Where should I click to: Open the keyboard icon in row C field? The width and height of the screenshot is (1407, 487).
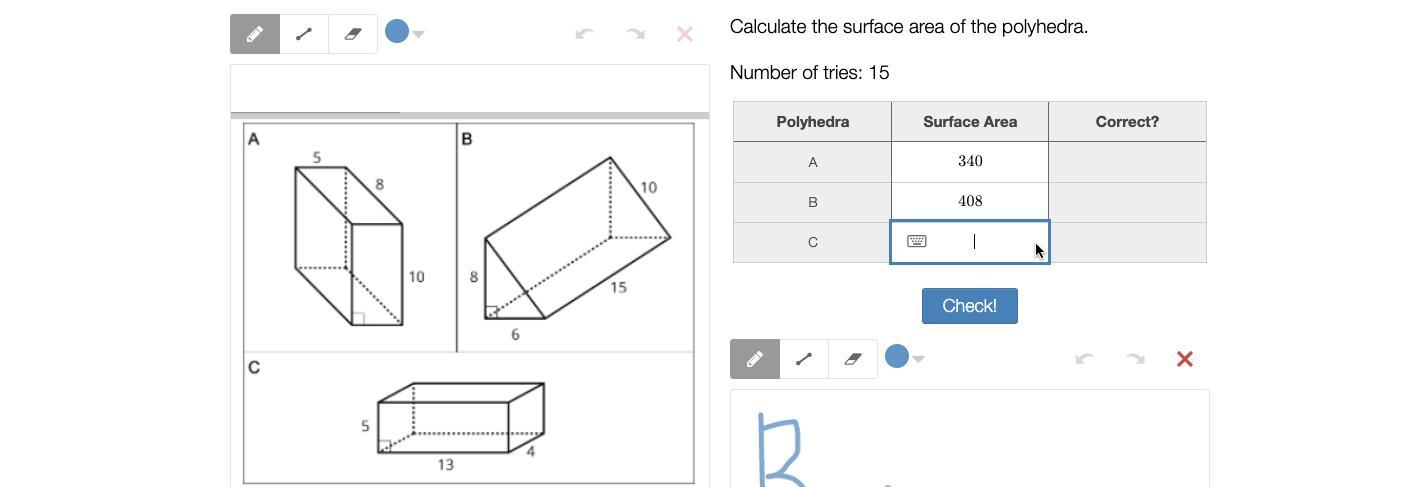click(917, 241)
